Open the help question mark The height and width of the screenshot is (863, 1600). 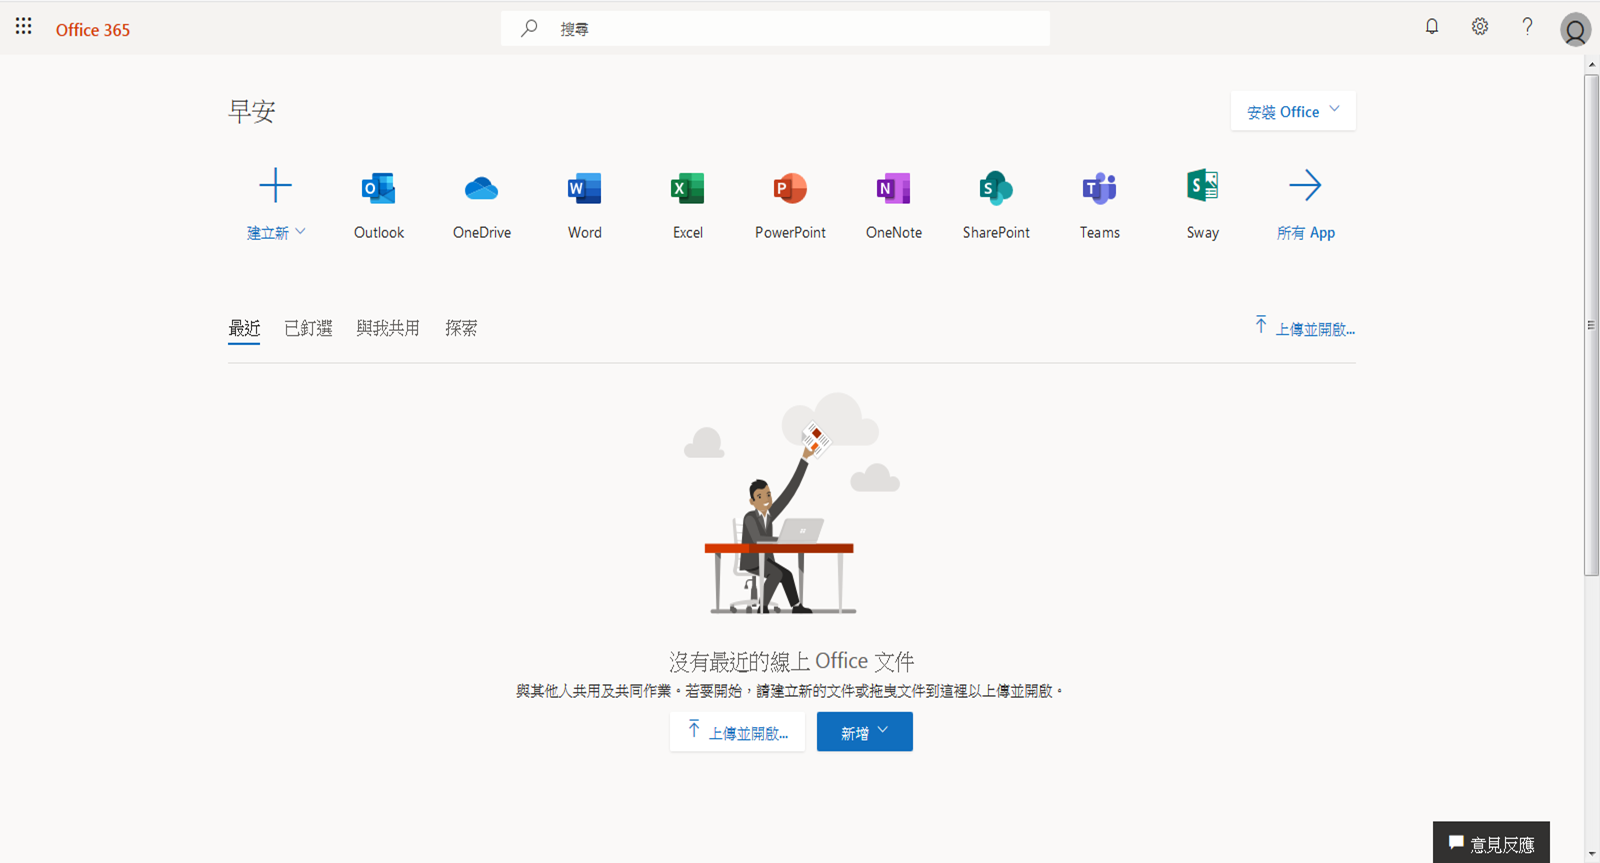[1527, 27]
